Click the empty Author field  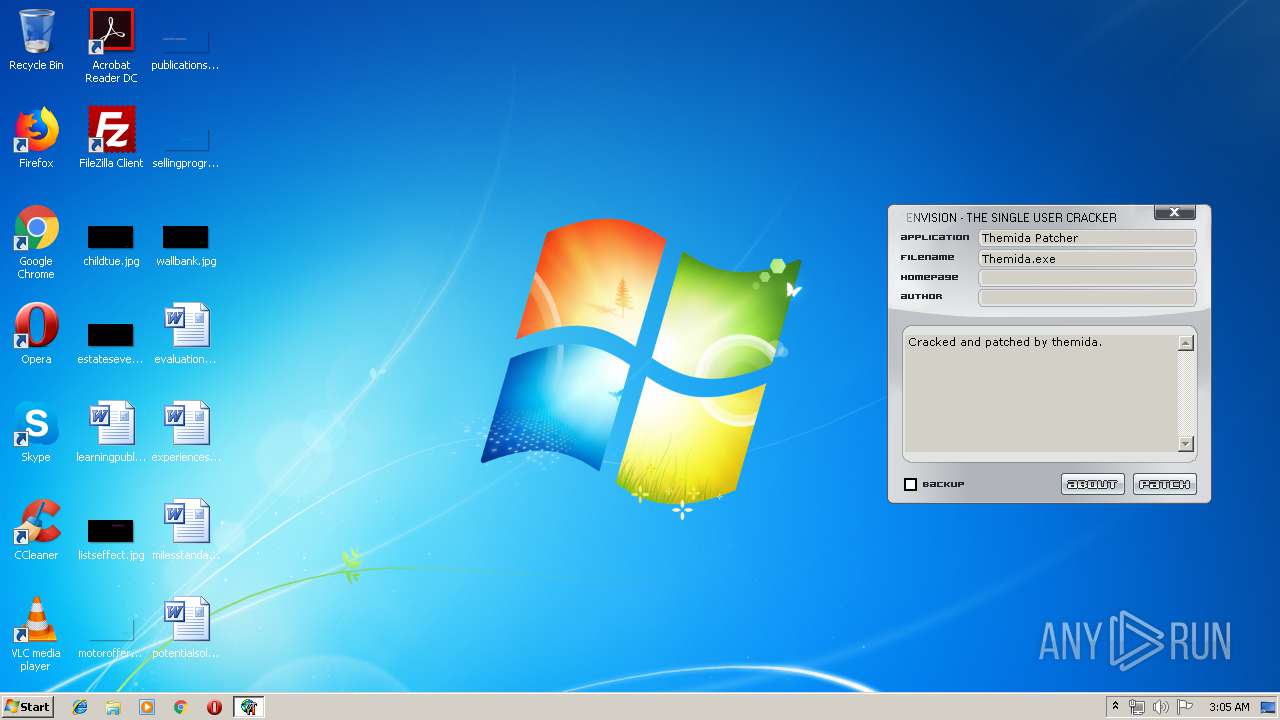pyautogui.click(x=1087, y=297)
